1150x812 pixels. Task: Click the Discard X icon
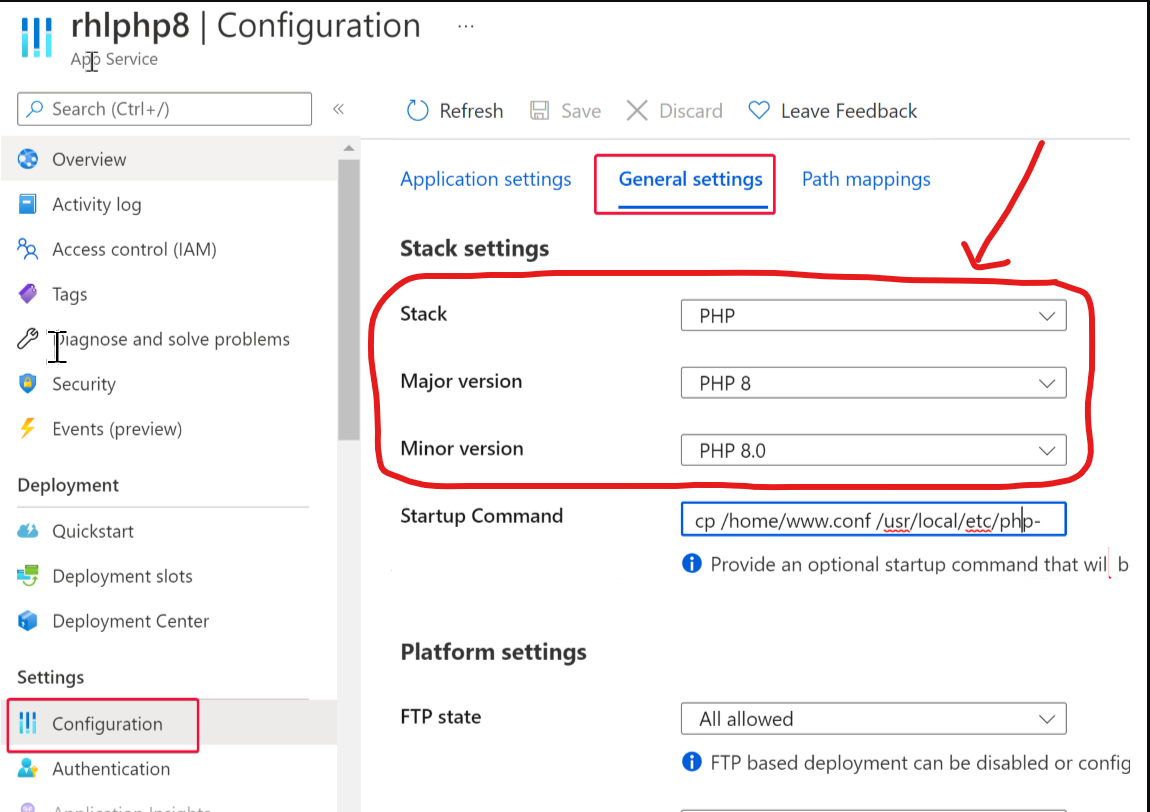(637, 111)
